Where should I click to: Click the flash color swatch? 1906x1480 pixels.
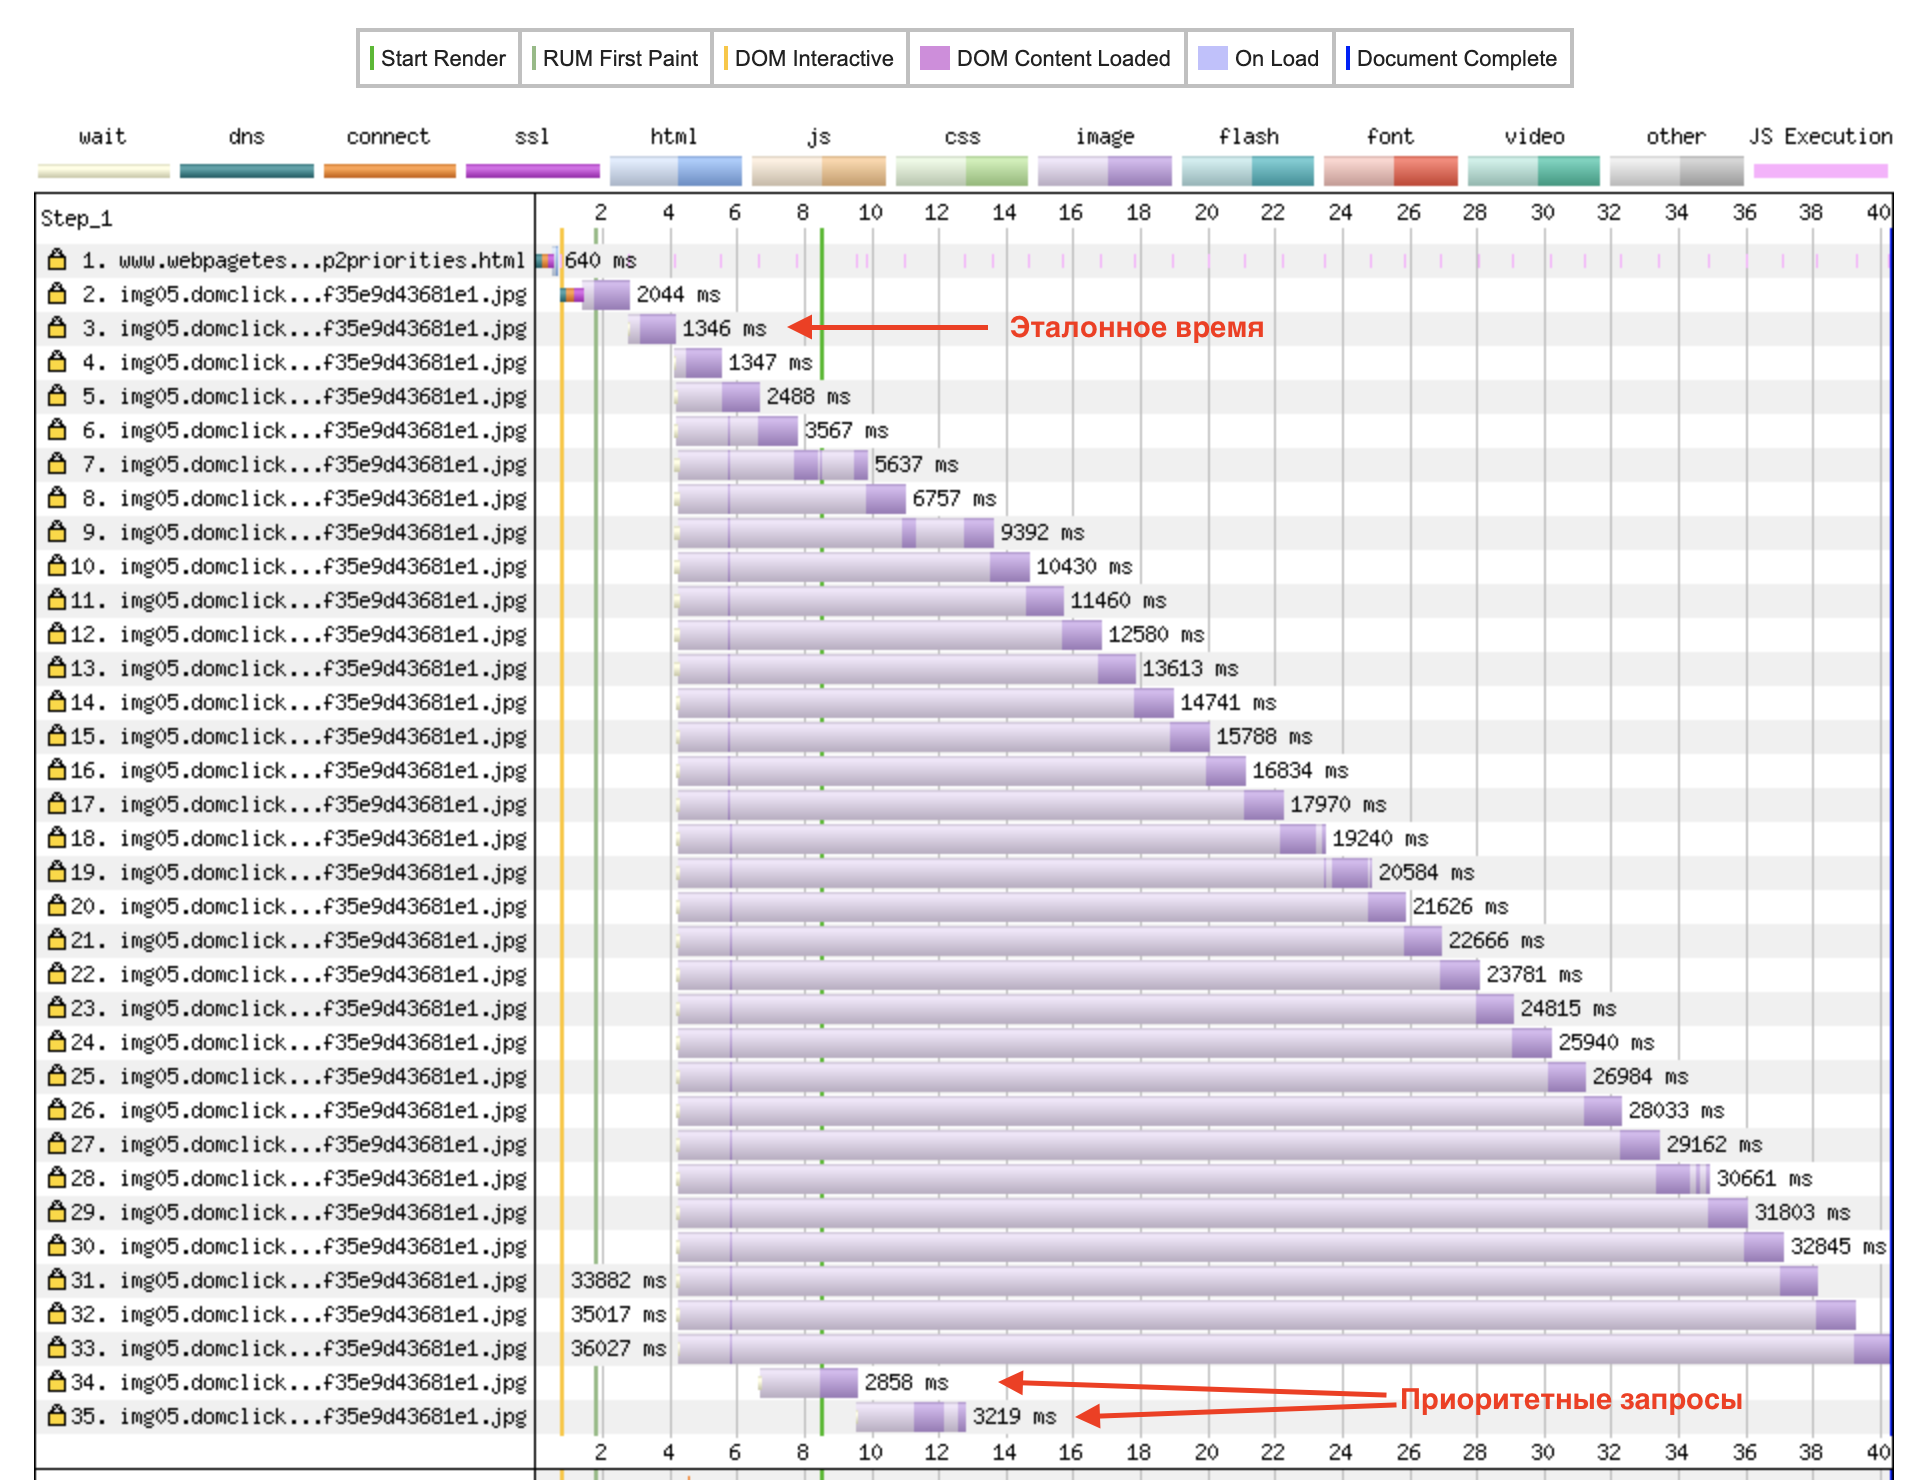[1248, 171]
